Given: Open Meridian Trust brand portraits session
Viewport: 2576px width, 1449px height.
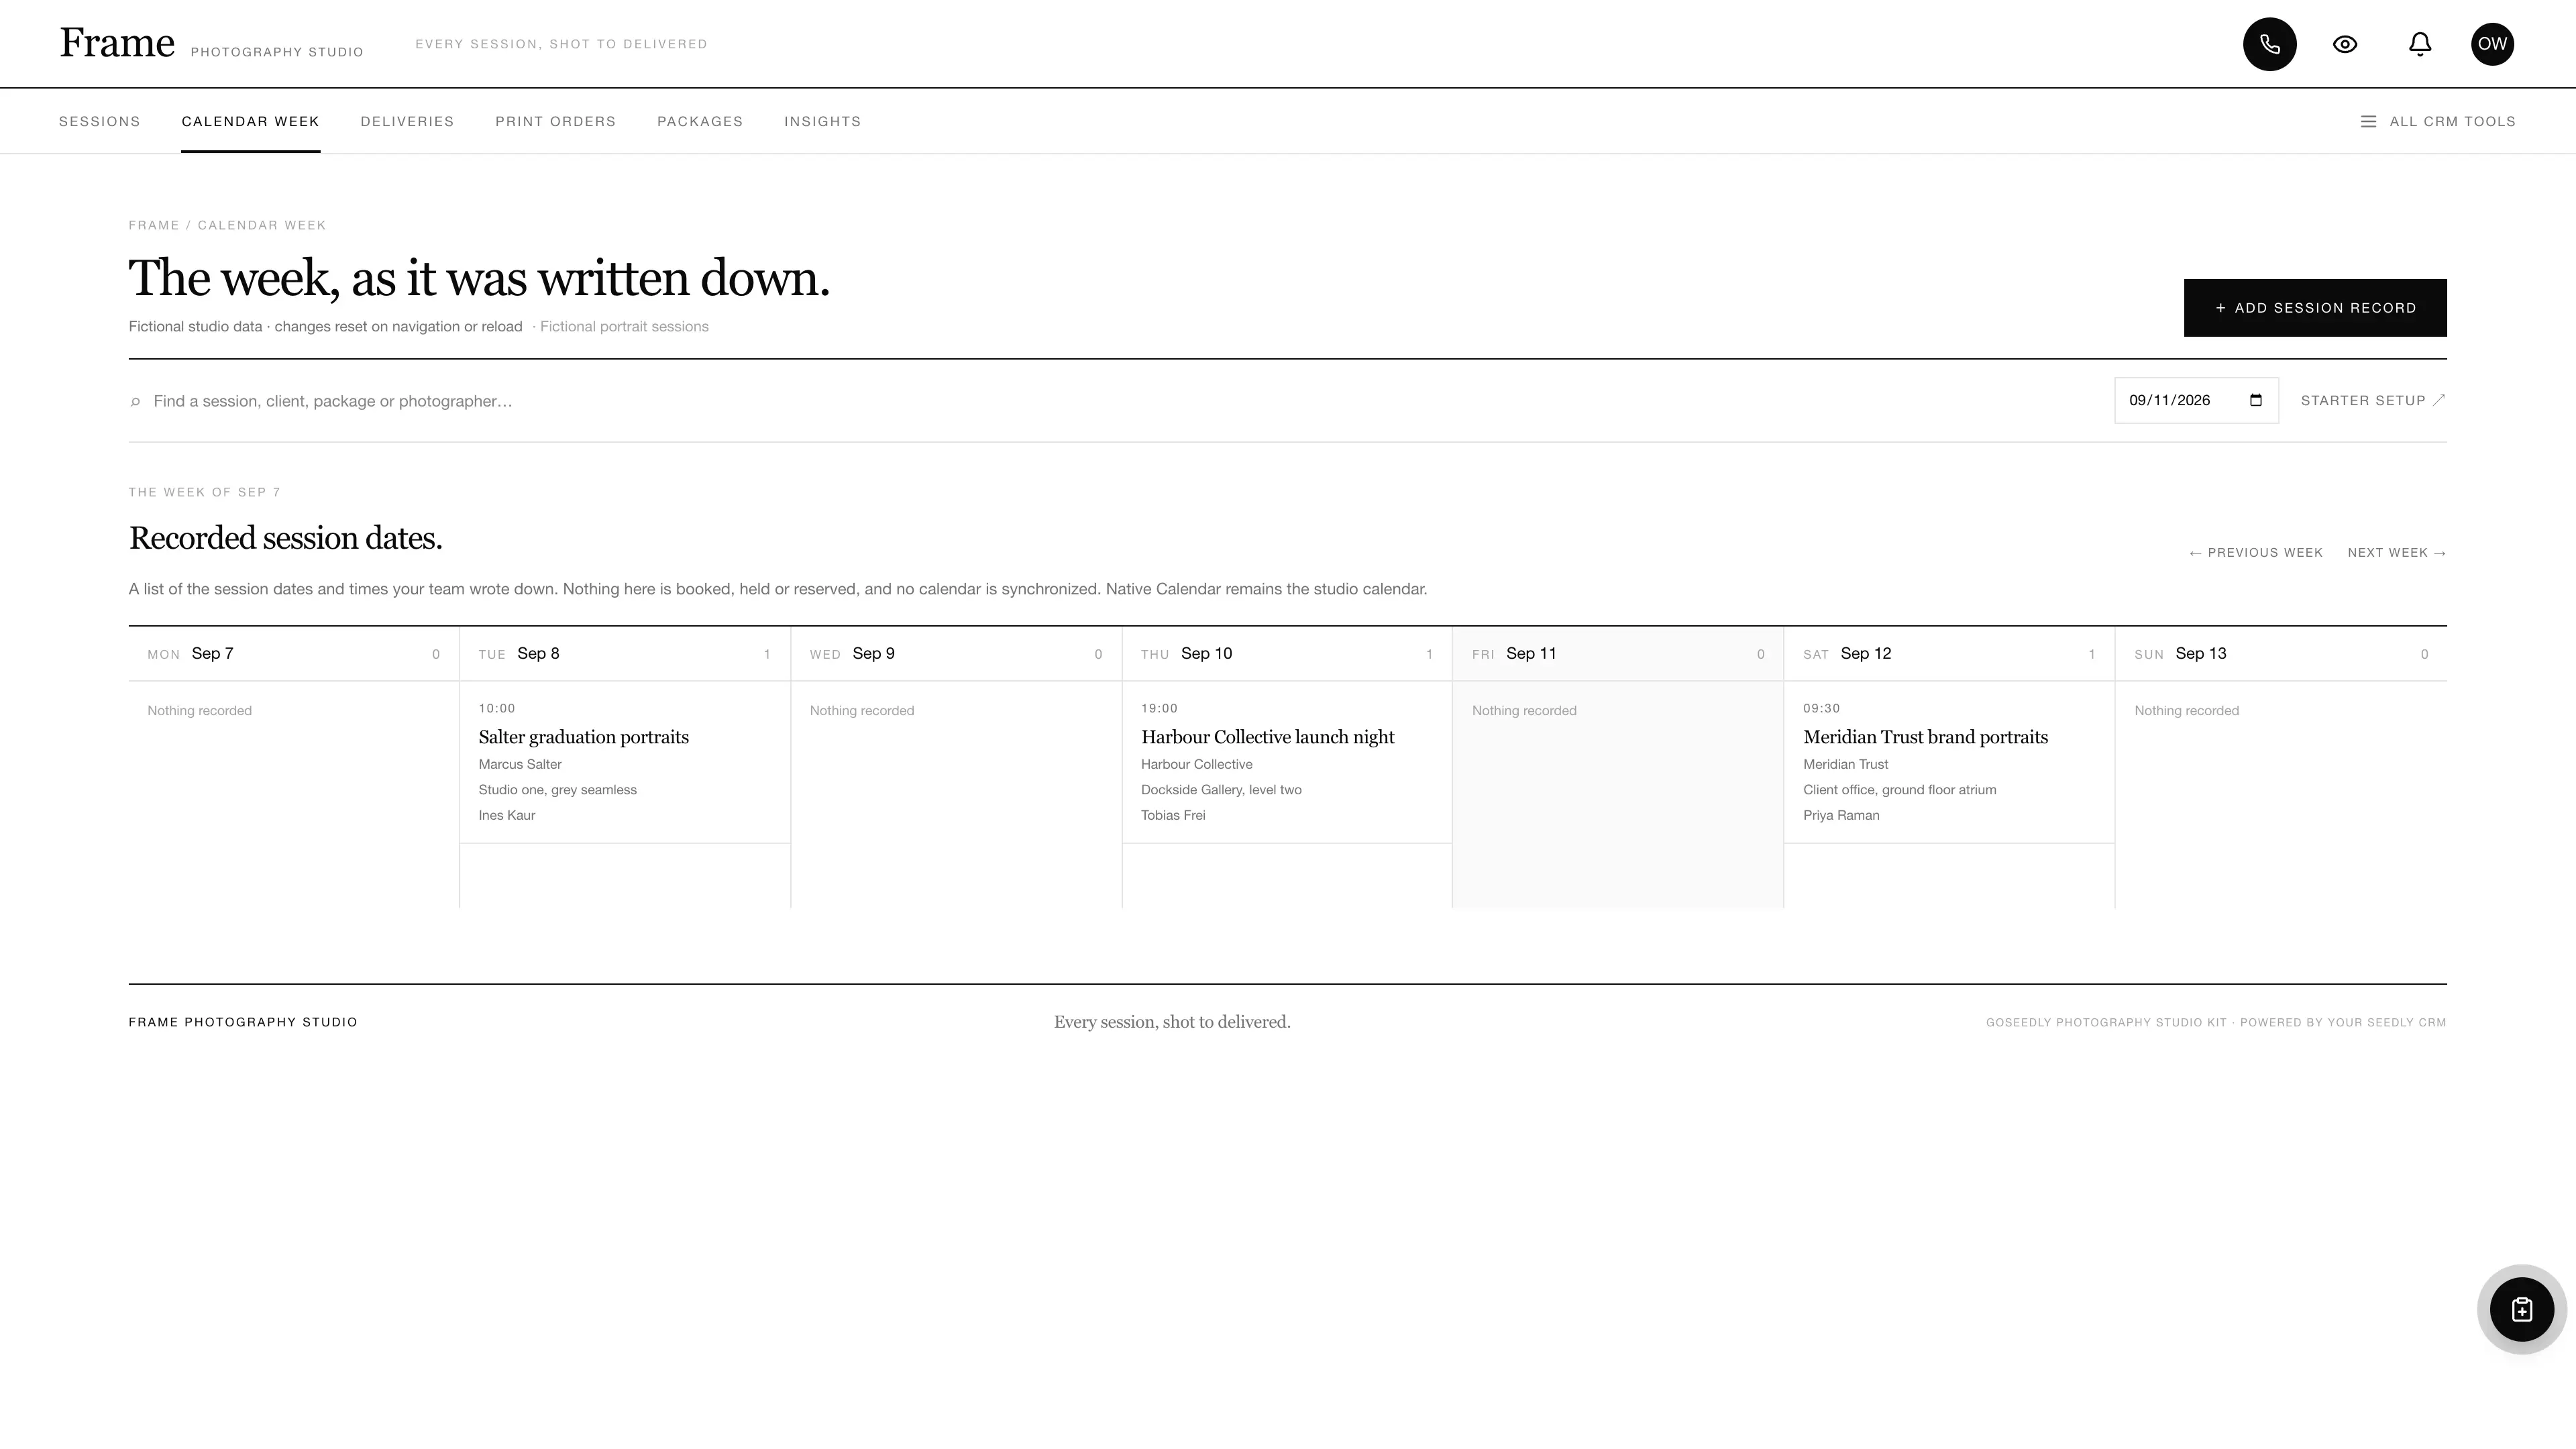Looking at the screenshot, I should coord(1925,737).
